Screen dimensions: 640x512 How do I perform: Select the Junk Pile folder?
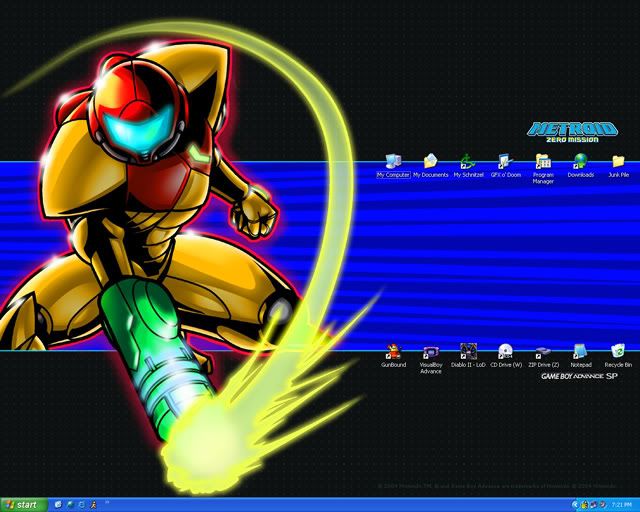(618, 166)
